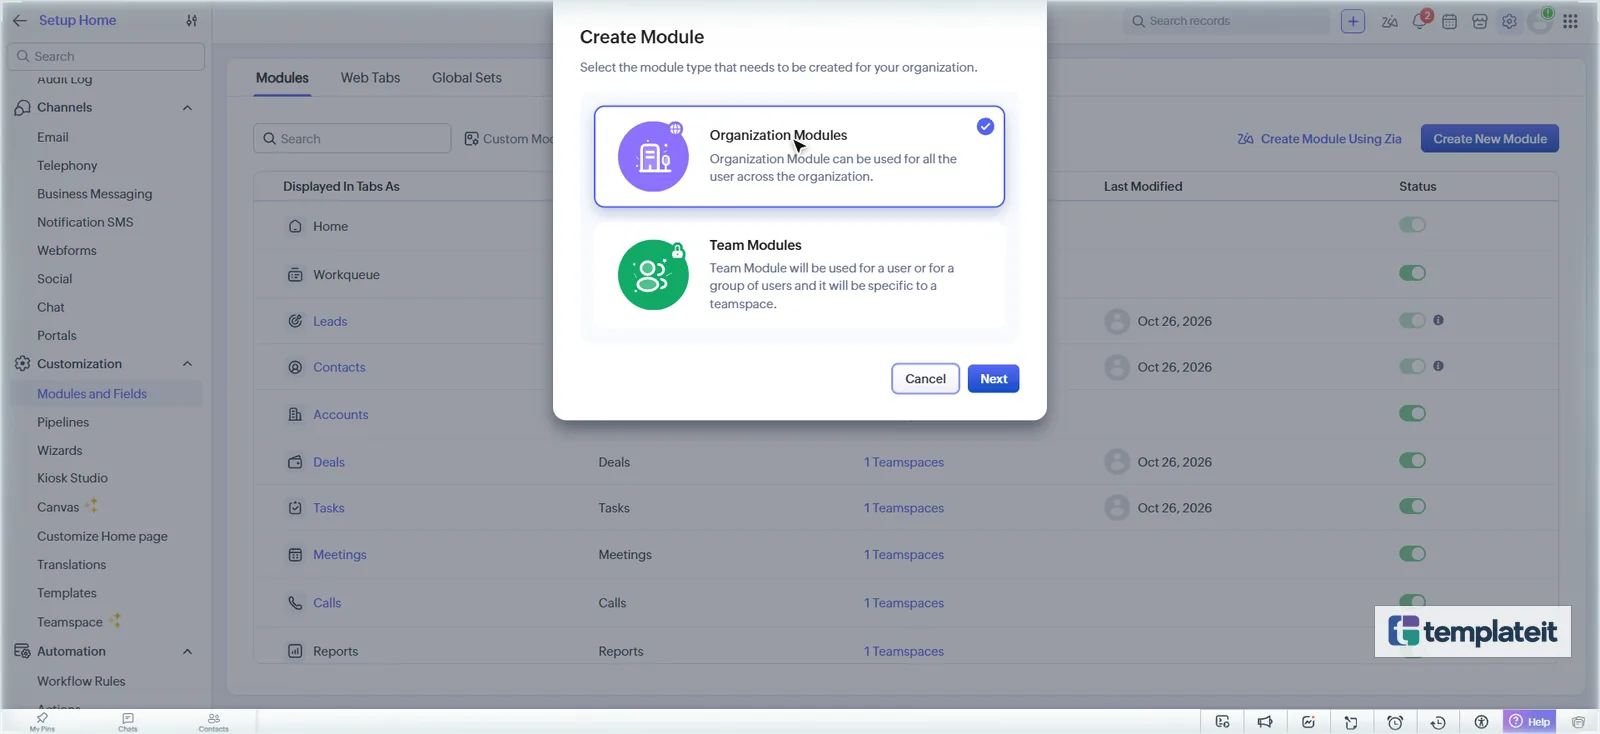Click the accessibility icon in bottom bar
Screen dimensions: 1600x734
(1481, 722)
